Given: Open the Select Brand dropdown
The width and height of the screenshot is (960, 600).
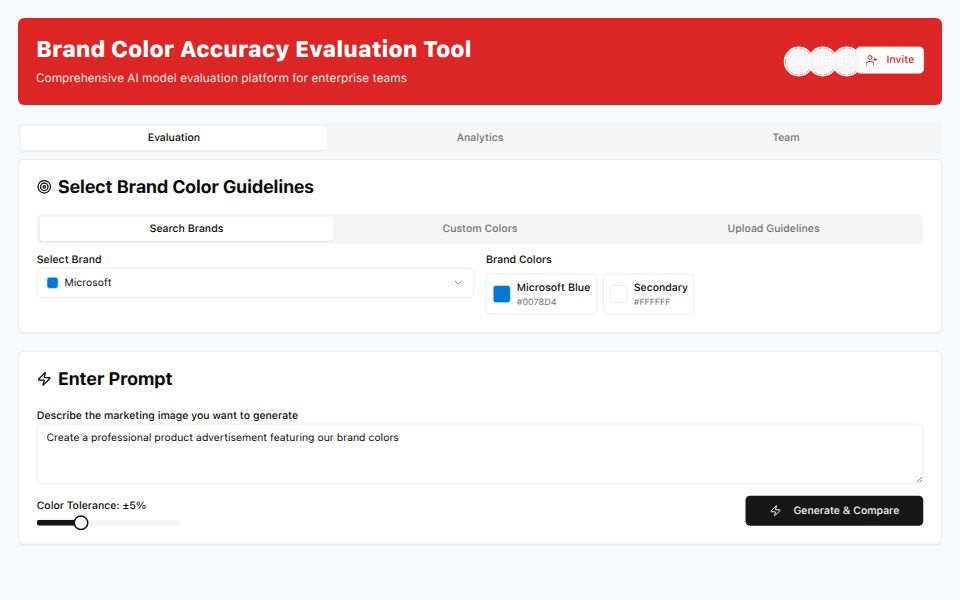Looking at the screenshot, I should (x=255, y=283).
